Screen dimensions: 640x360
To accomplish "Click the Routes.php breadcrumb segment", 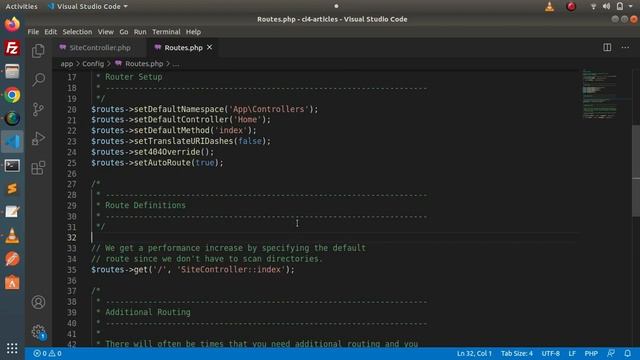I will point(139,64).
